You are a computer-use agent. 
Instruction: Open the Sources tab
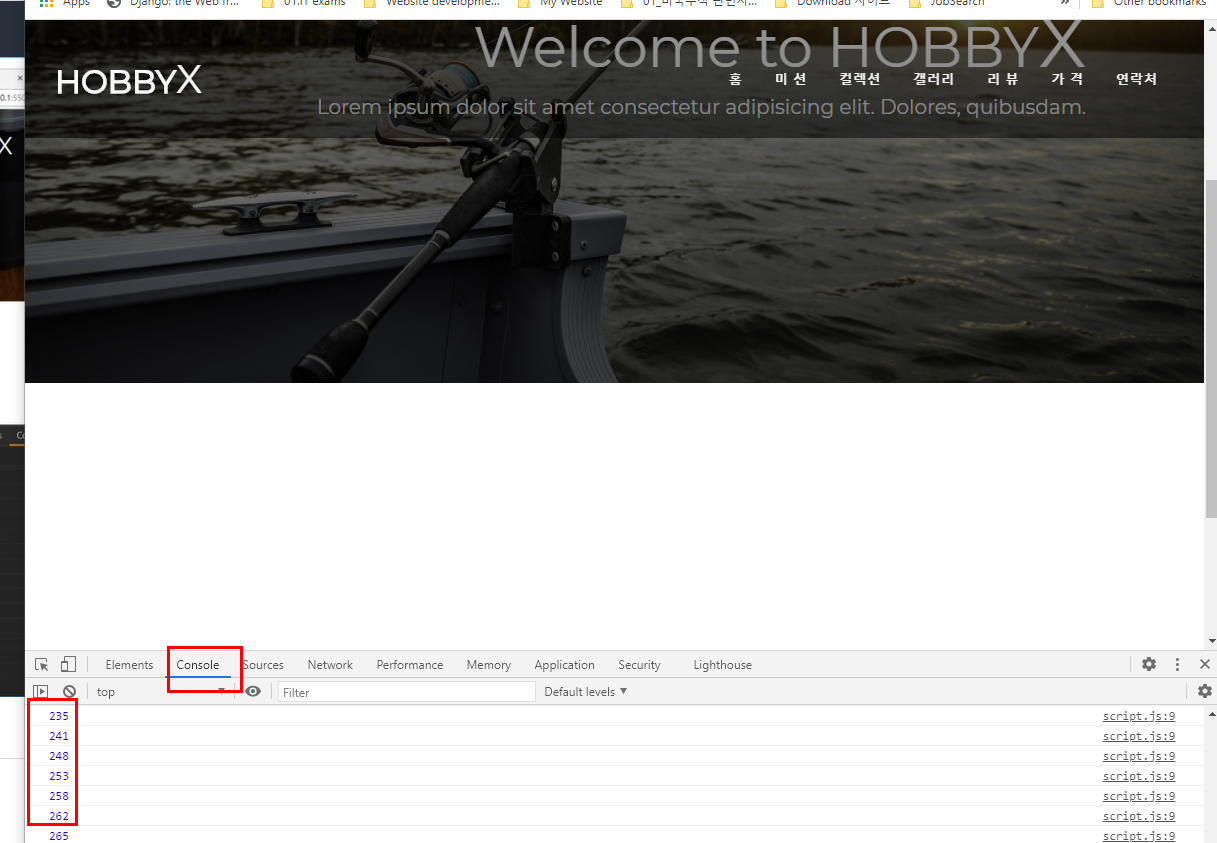(x=263, y=665)
